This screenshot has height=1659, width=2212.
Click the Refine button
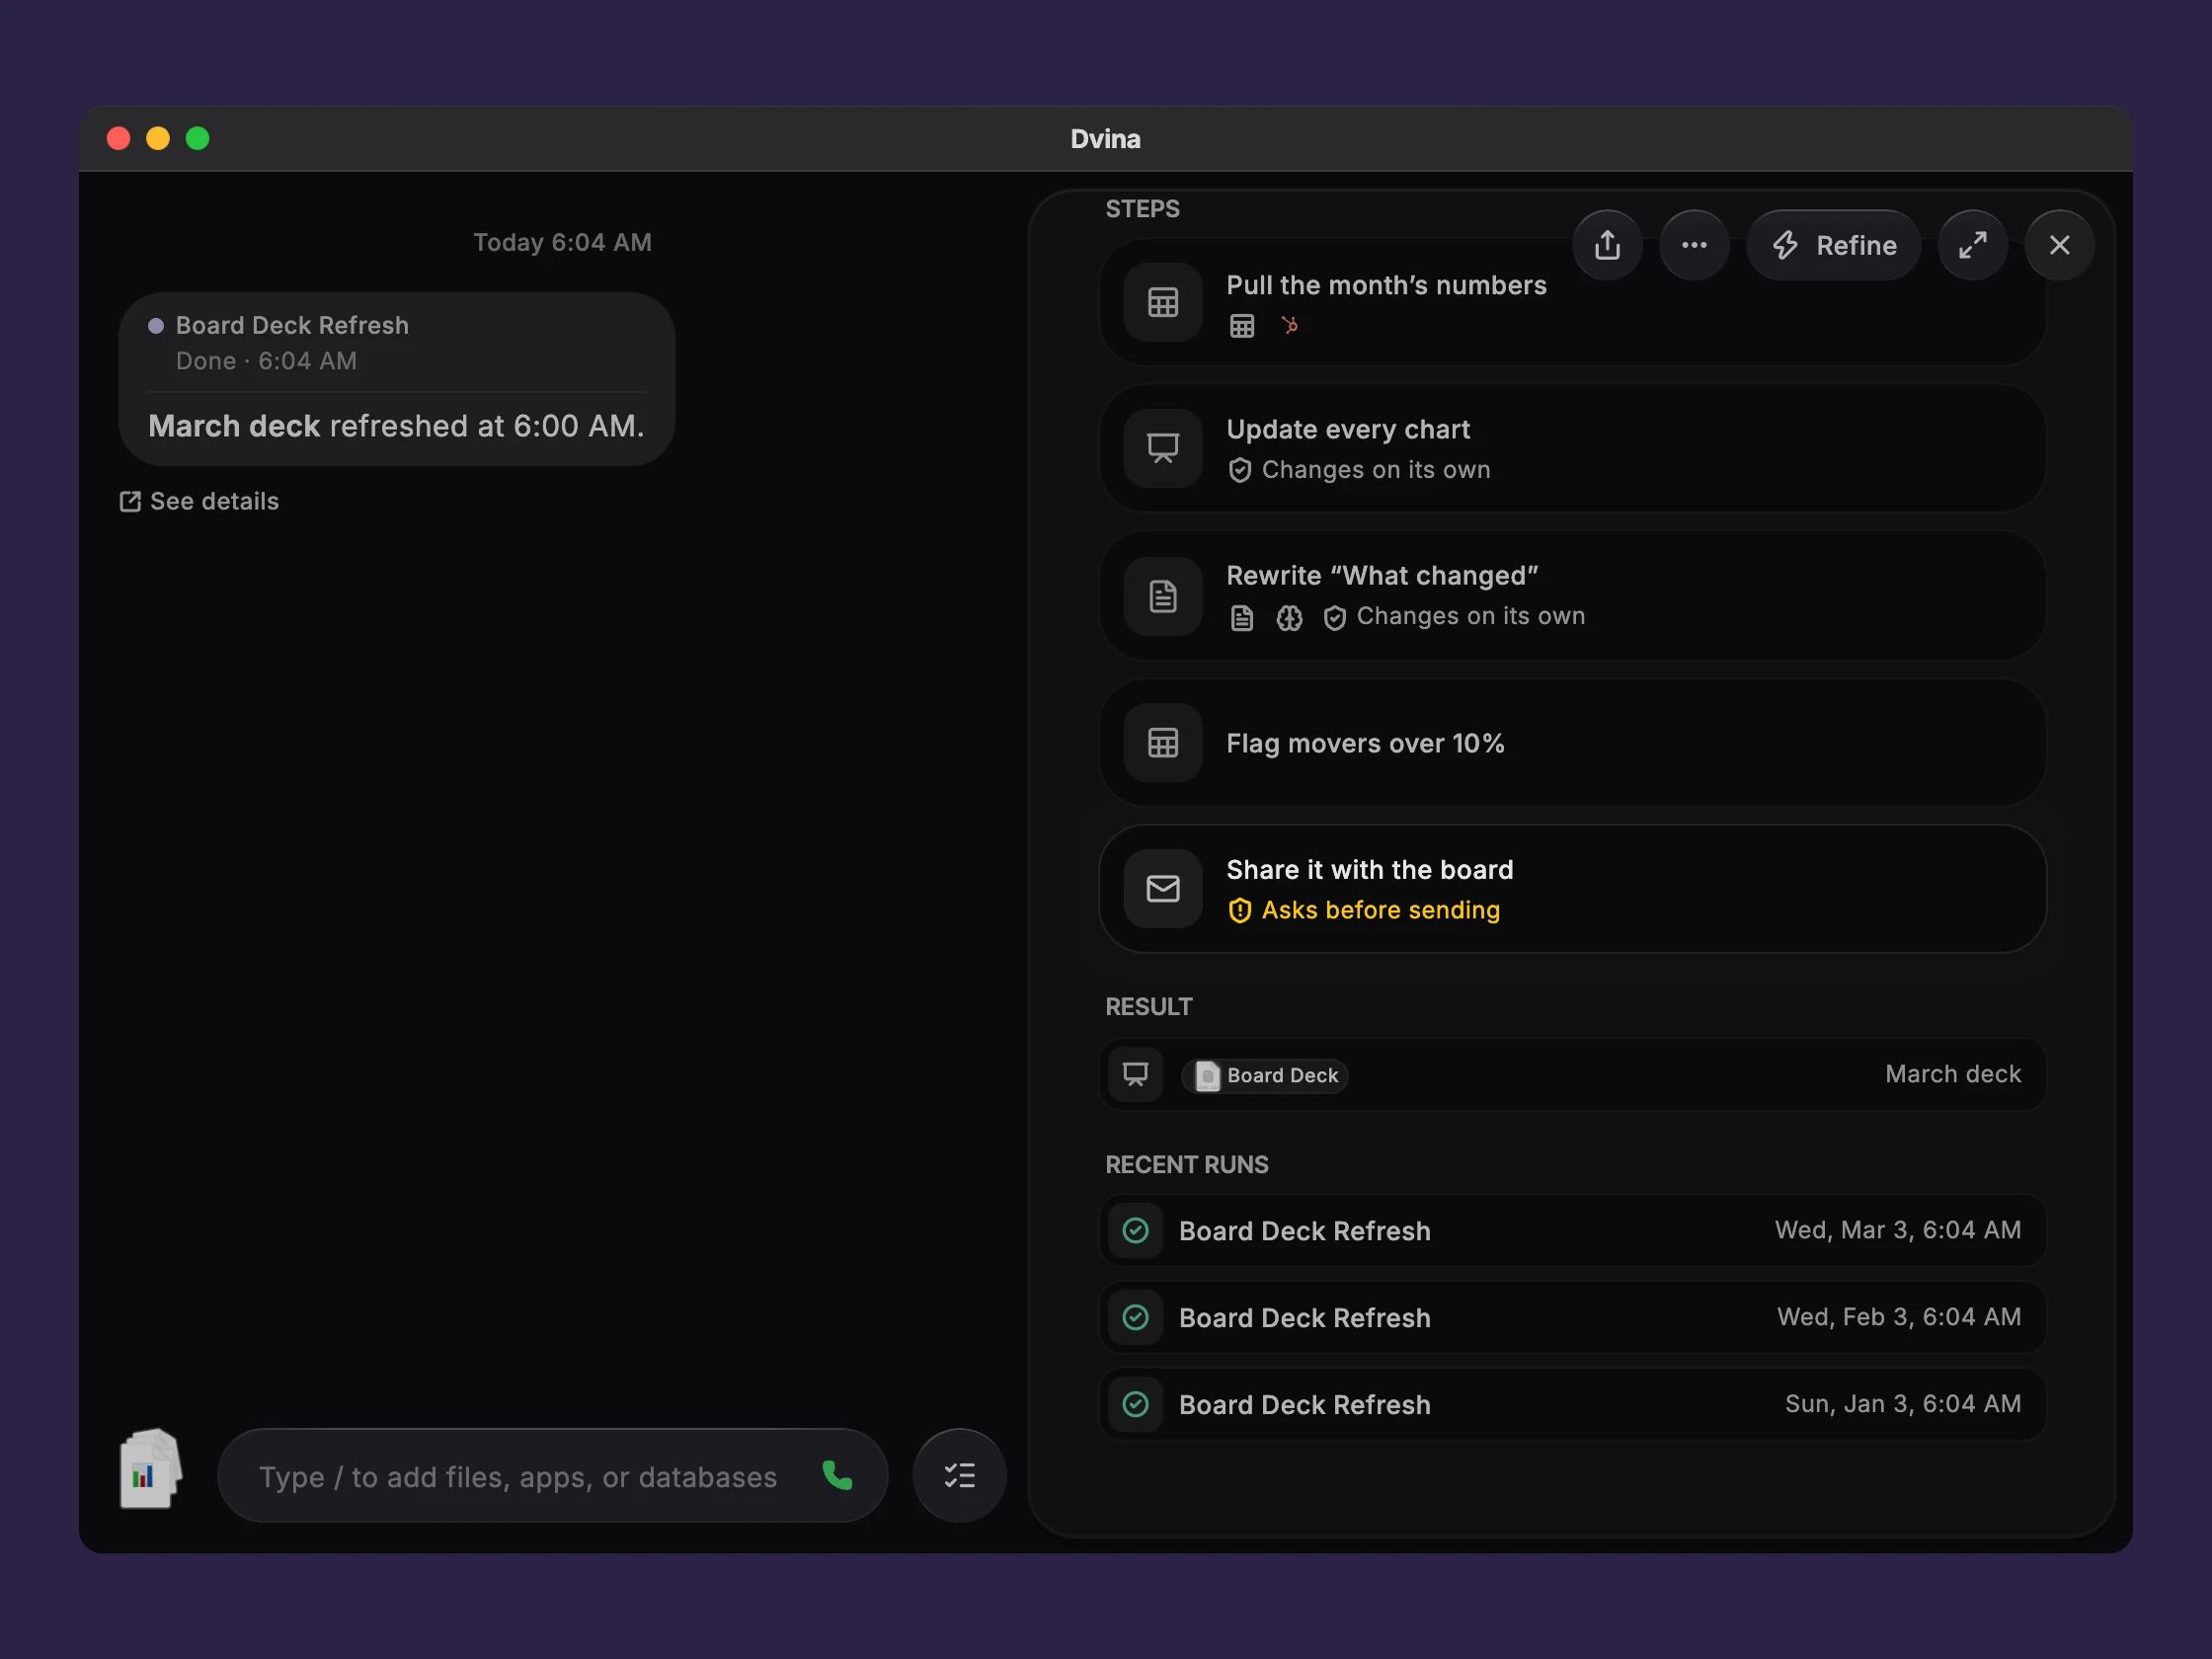pyautogui.click(x=1833, y=245)
